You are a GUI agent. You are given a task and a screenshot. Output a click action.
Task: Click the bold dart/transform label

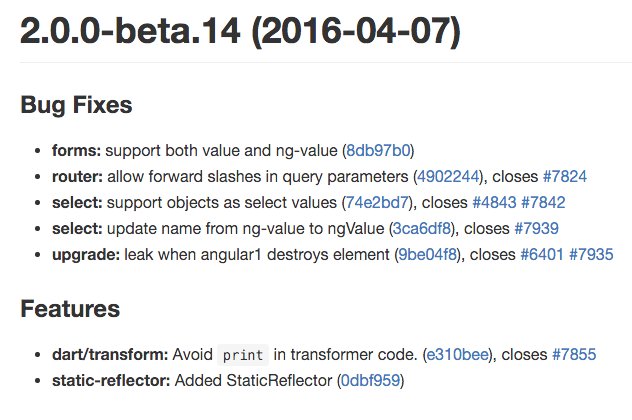[110, 355]
